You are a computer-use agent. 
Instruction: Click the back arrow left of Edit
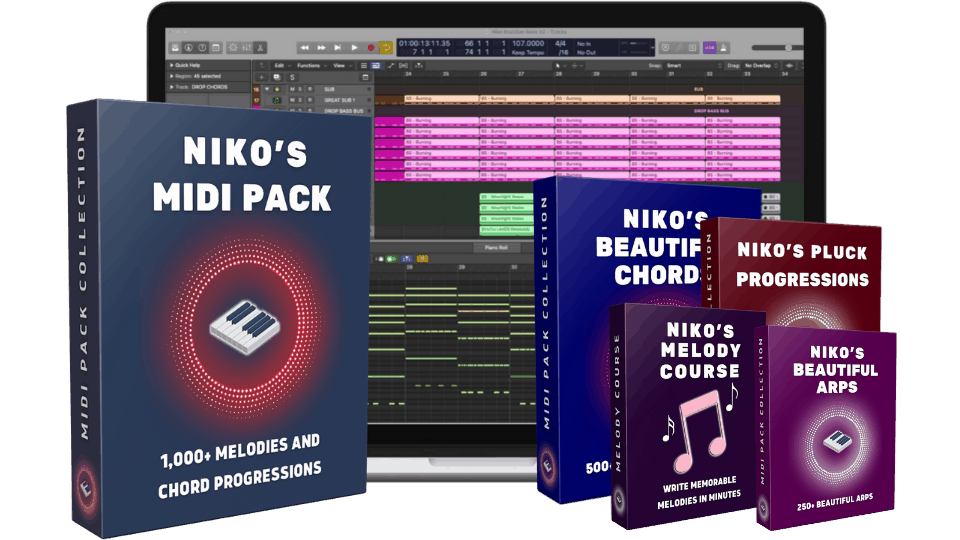(x=262, y=66)
